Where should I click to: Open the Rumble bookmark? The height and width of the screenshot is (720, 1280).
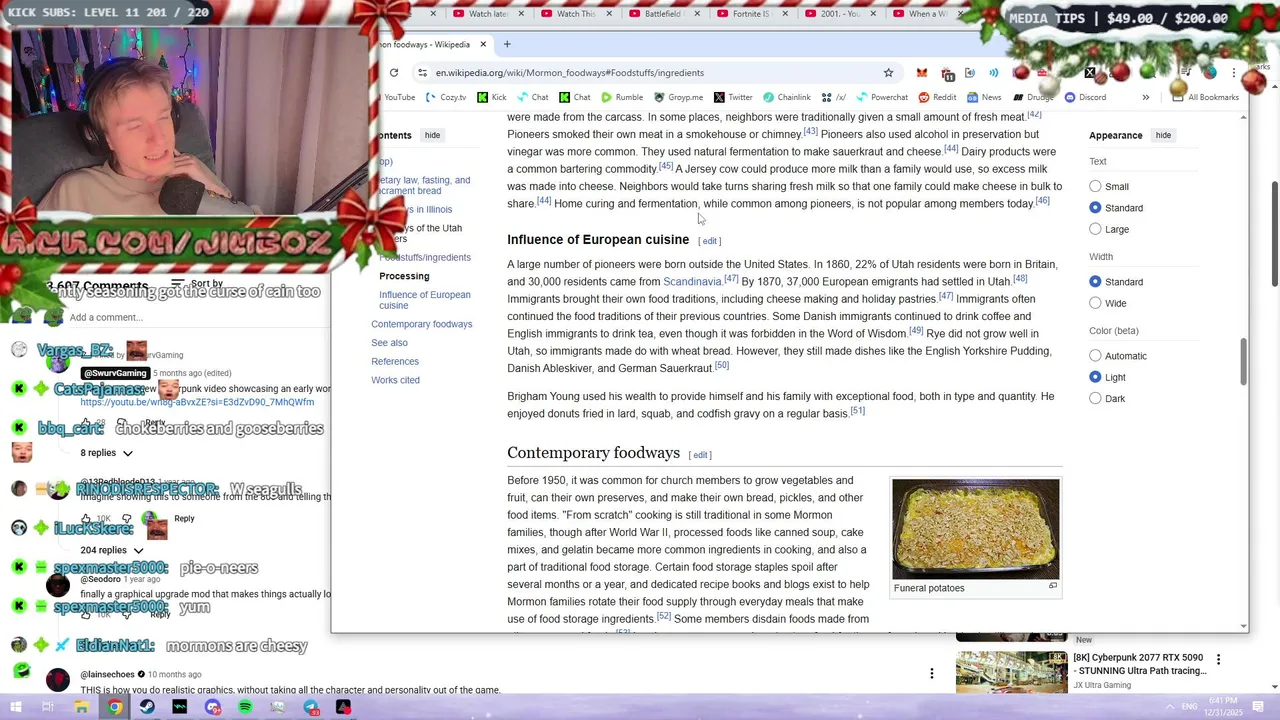point(622,97)
